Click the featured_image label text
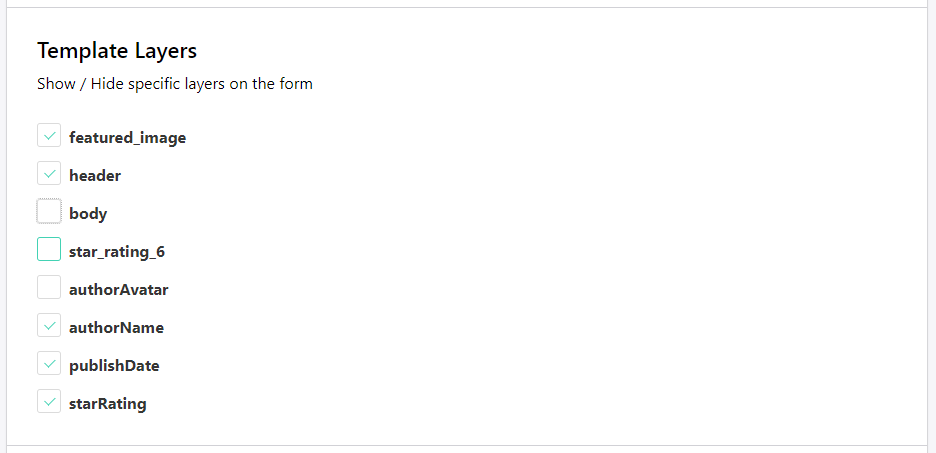The image size is (936, 453). pos(127,138)
